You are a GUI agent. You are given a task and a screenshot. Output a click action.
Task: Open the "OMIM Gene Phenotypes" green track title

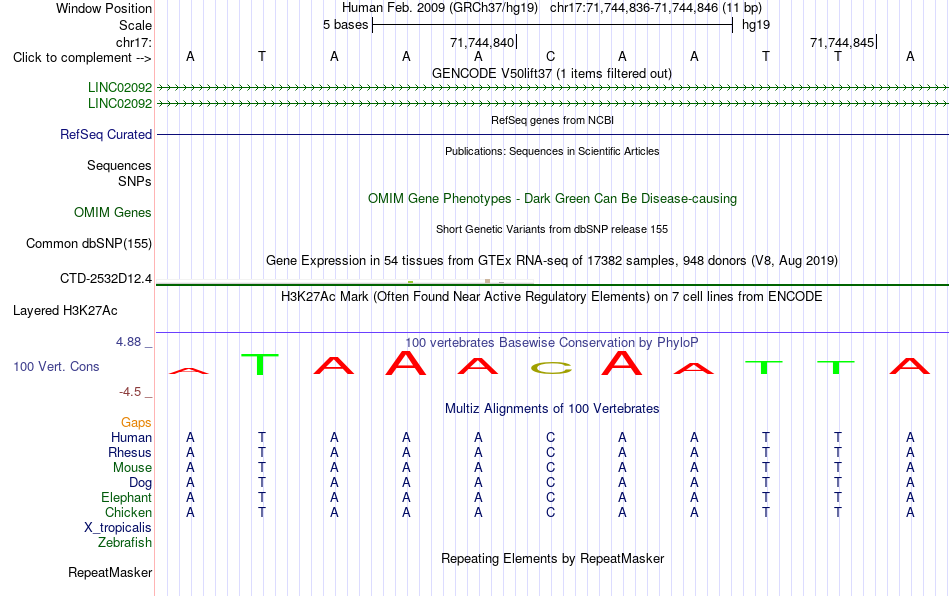pos(553,199)
